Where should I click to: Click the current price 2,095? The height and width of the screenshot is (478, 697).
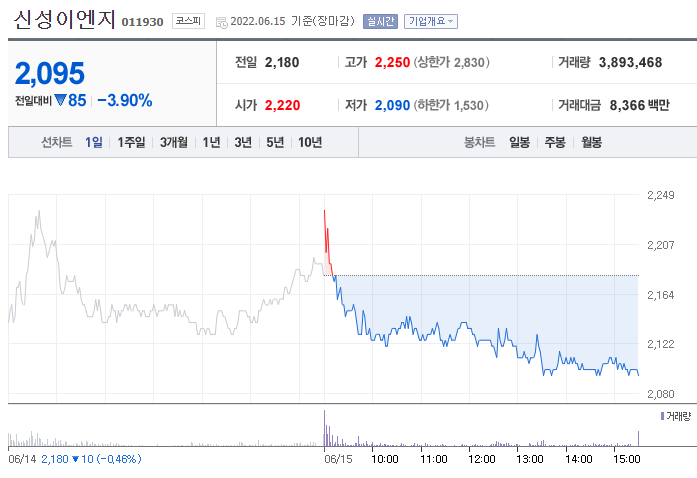(49, 73)
